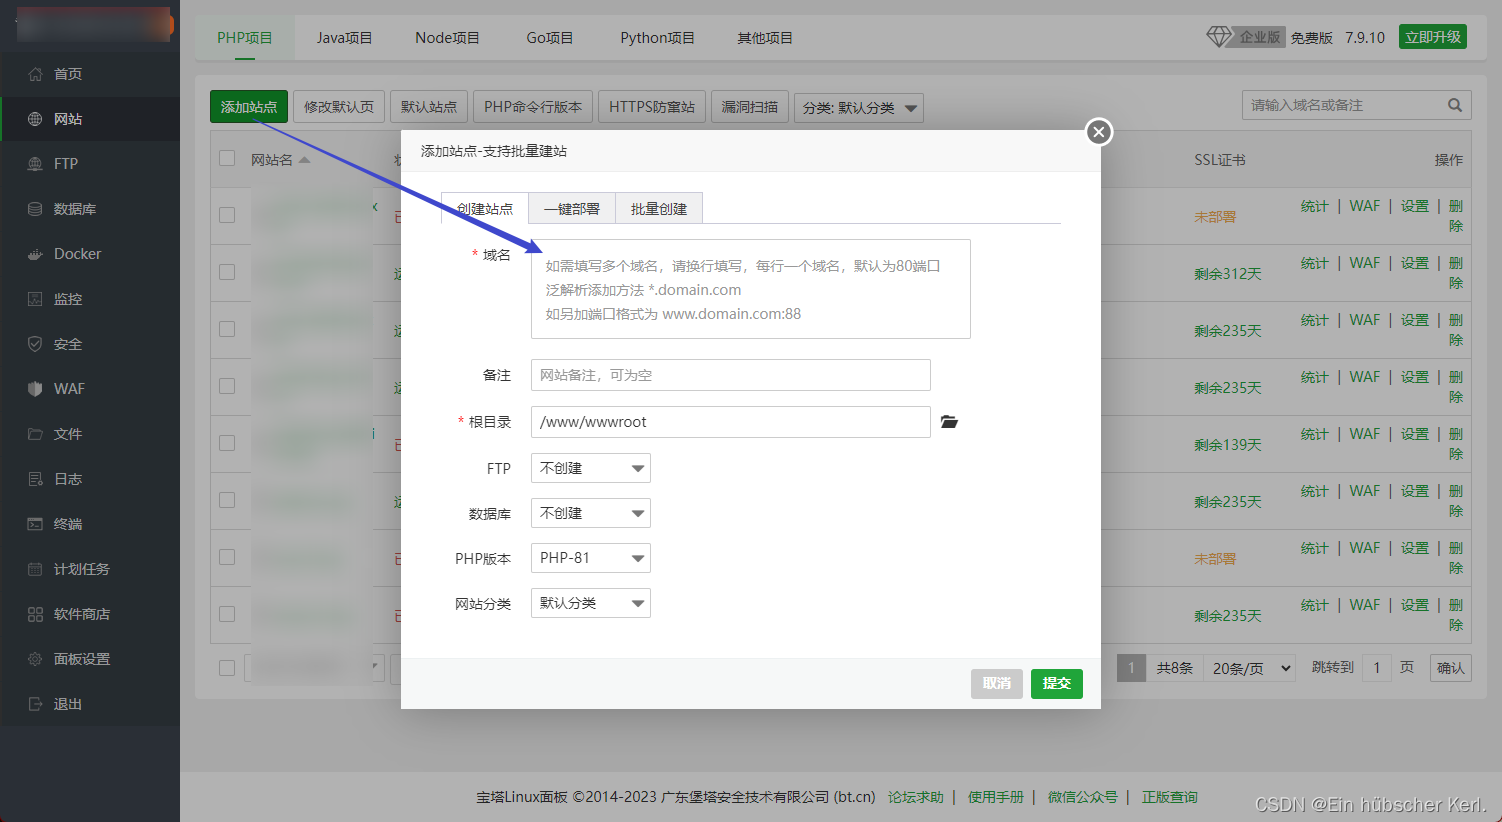
Task: Switch to the Java项目 tab
Action: coord(344,38)
